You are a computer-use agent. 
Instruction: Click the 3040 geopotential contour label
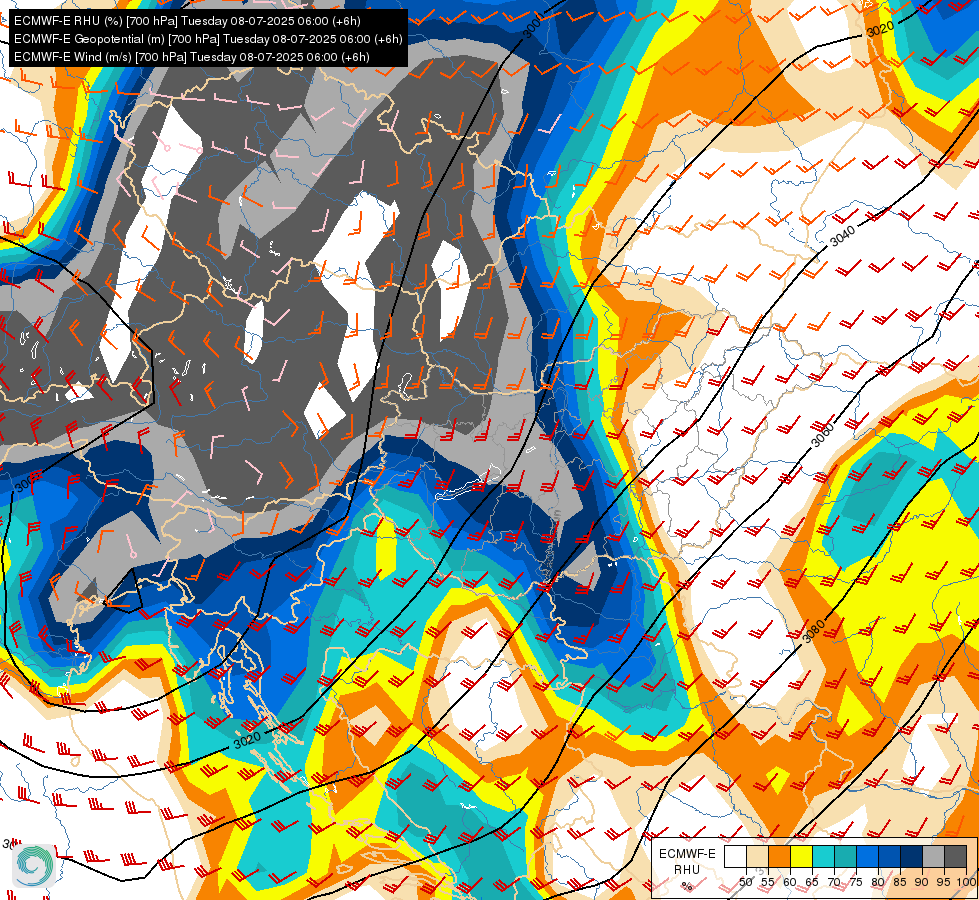click(x=843, y=235)
